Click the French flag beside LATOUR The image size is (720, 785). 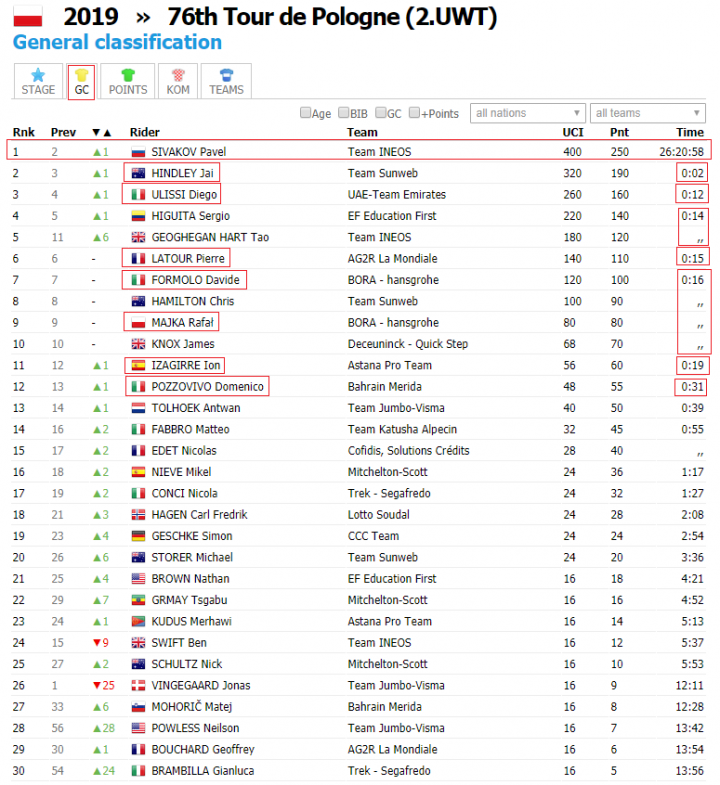(138, 258)
